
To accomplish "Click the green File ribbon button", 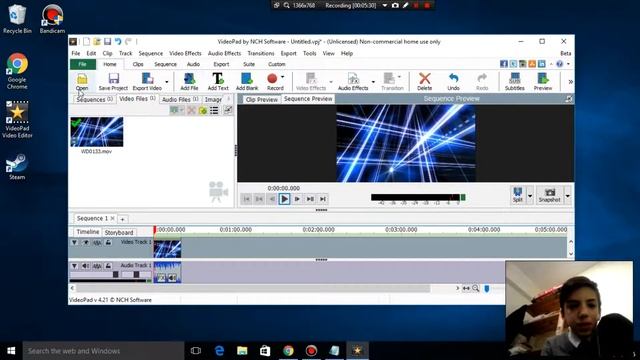I will pos(83,64).
